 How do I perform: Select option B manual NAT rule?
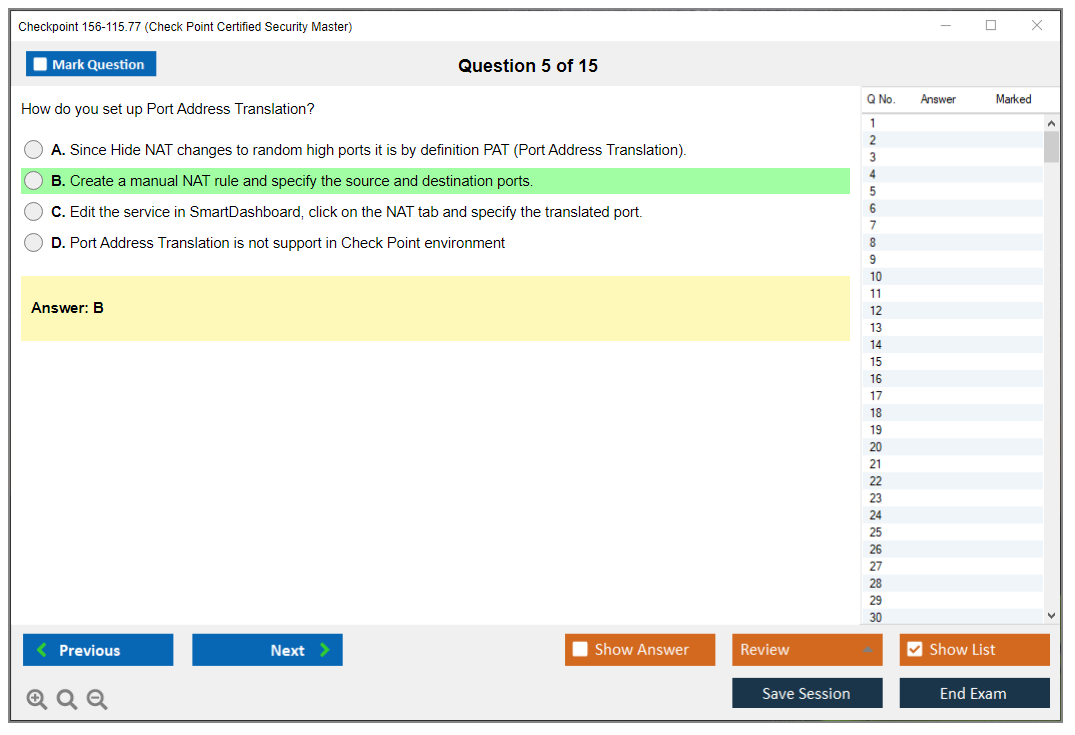33,181
